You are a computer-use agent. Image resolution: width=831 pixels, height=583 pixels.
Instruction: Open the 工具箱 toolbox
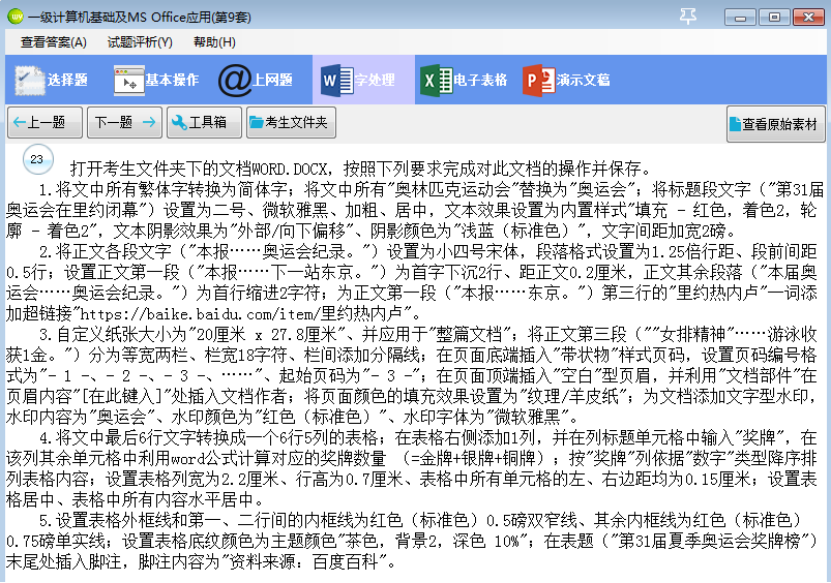coord(204,122)
